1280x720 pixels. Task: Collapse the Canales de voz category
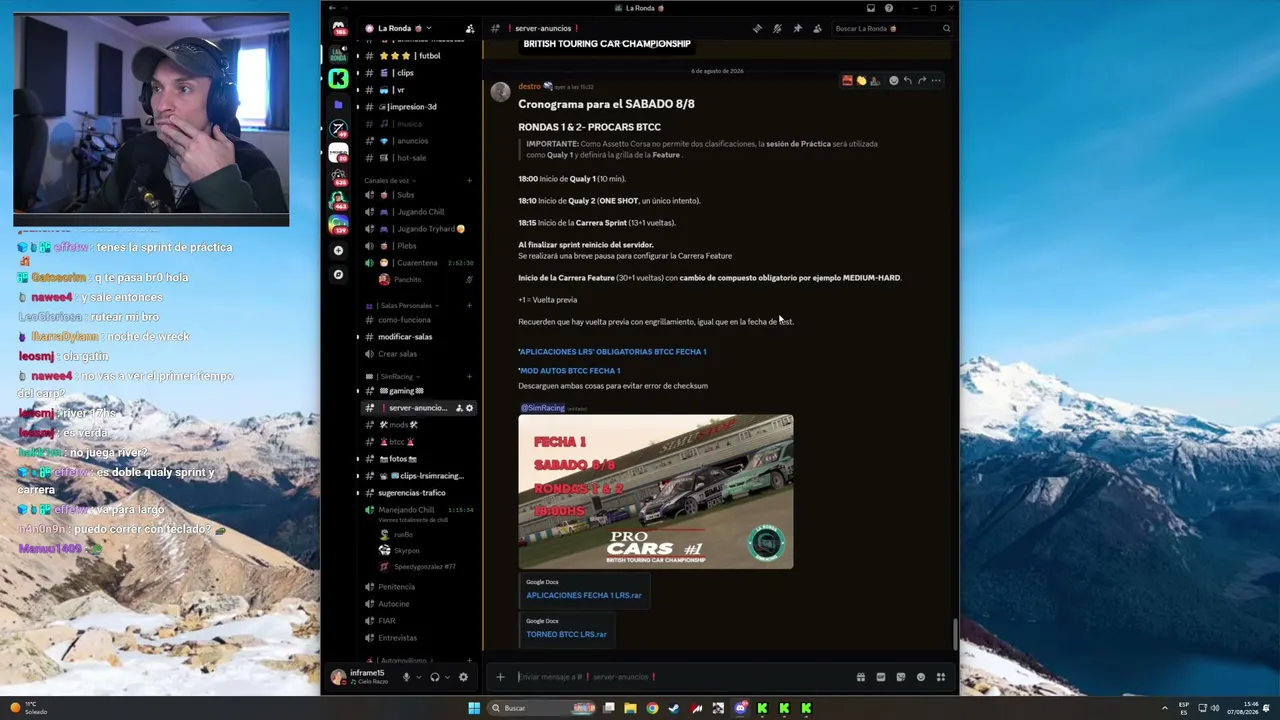click(x=389, y=181)
